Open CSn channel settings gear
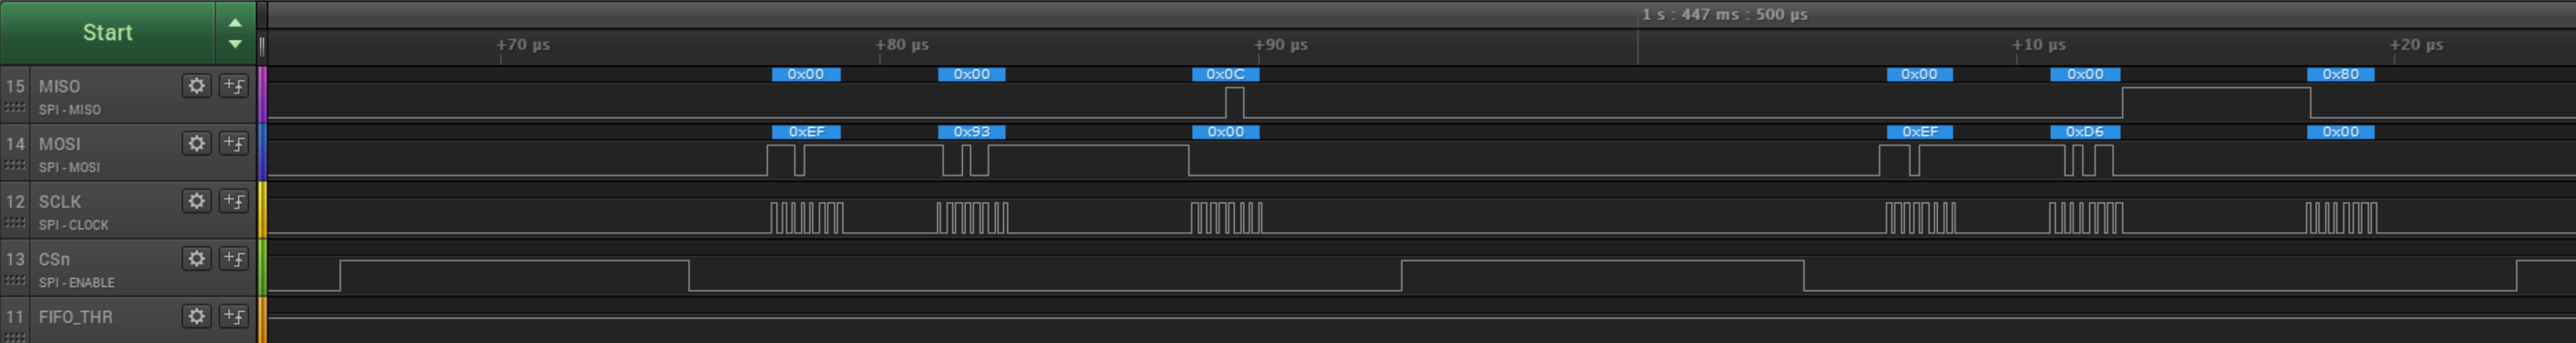The width and height of the screenshot is (2576, 343). pos(196,259)
